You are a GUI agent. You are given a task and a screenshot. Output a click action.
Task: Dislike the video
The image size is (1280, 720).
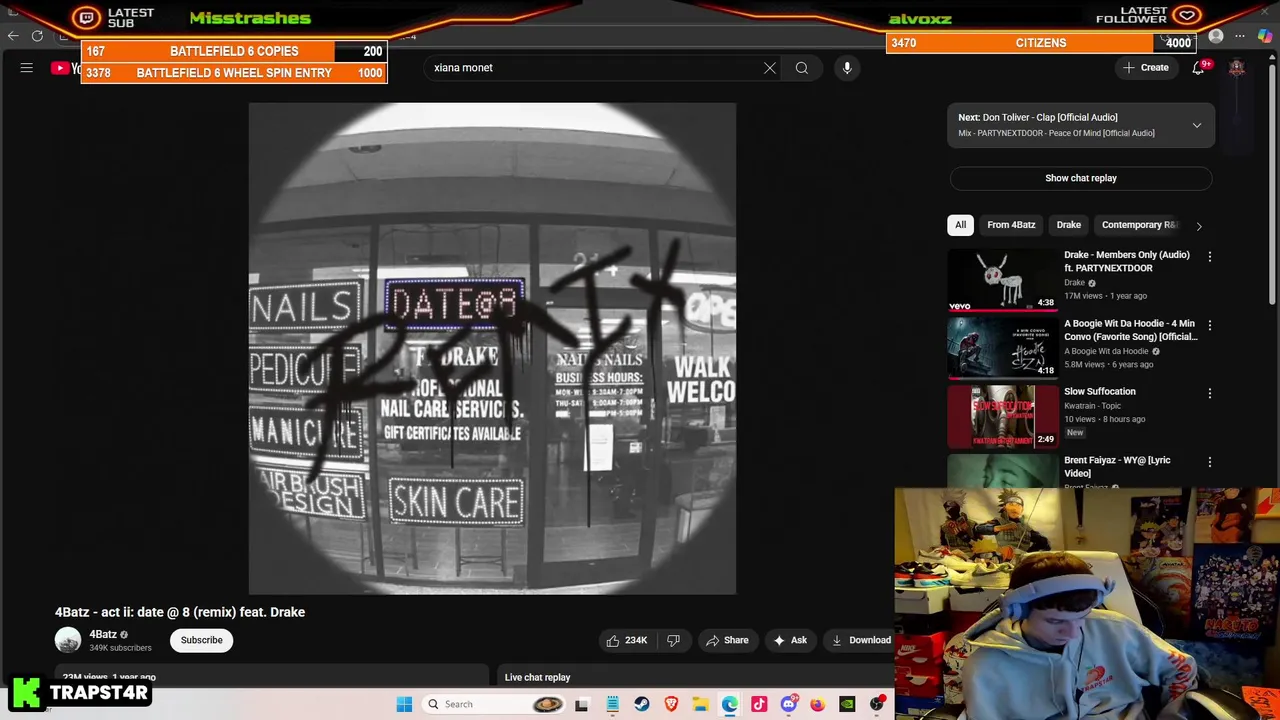pos(674,640)
